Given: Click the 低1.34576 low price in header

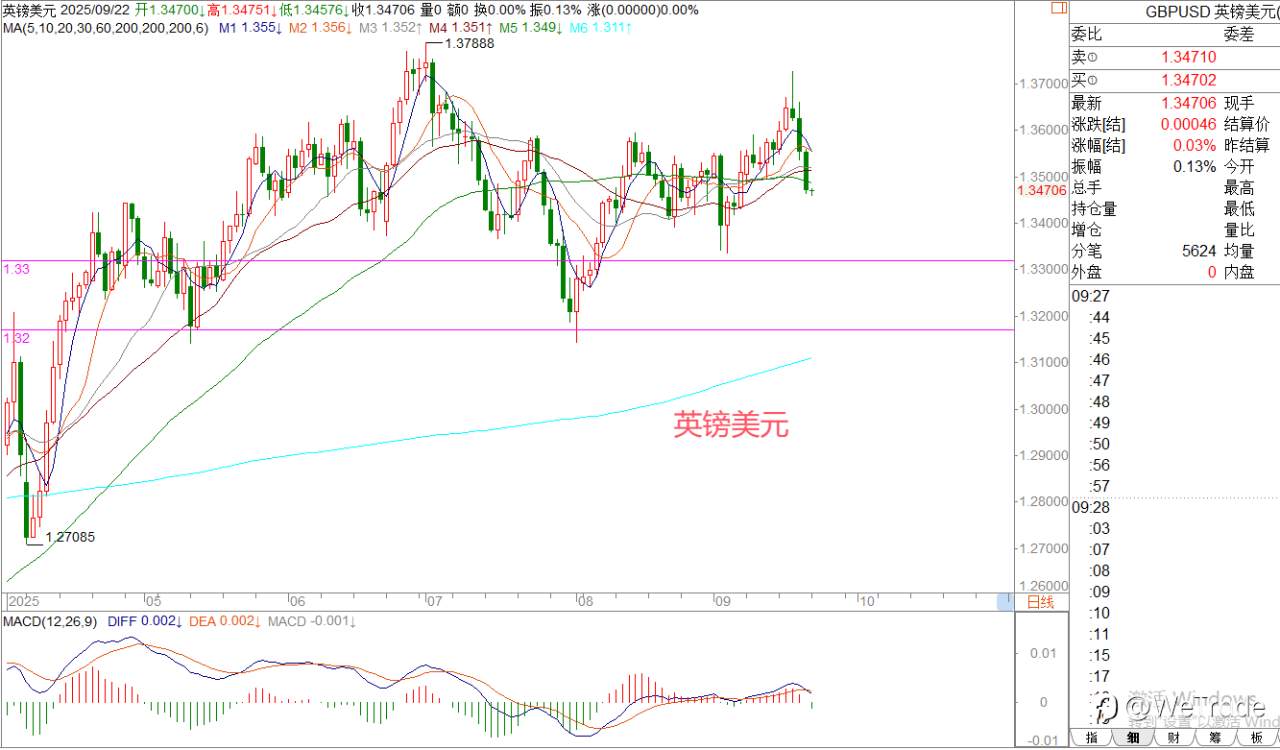Looking at the screenshot, I should pos(315,10).
